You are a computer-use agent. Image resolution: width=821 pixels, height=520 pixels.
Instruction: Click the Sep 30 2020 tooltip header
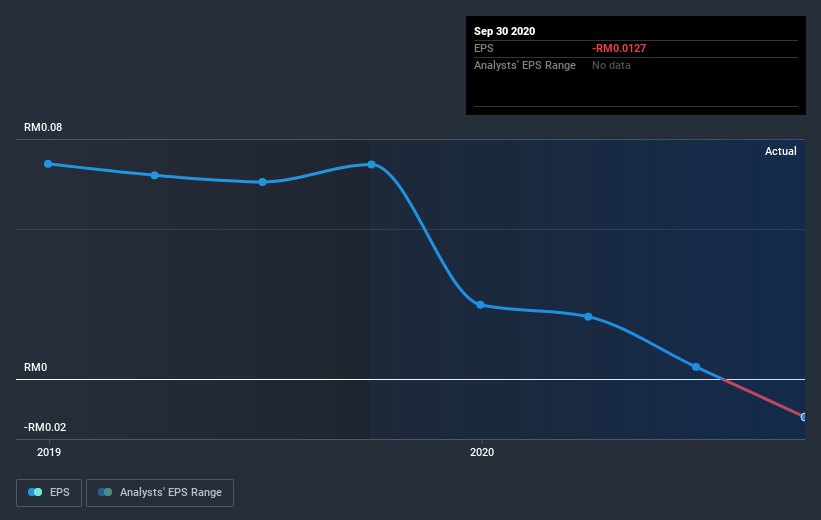pos(504,31)
